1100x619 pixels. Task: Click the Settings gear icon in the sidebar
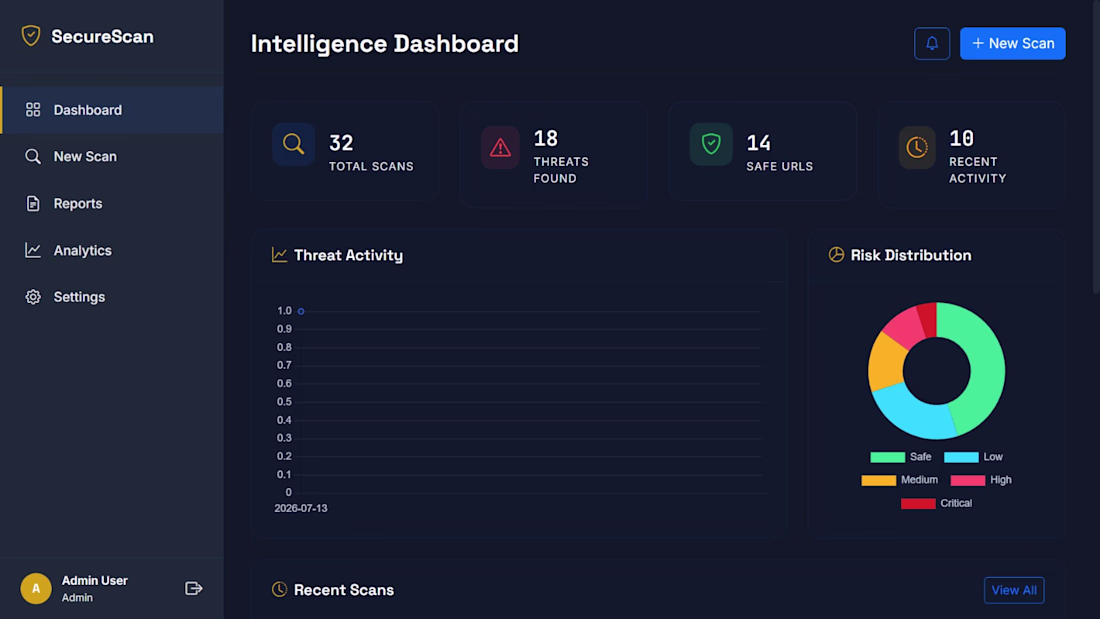[x=33, y=297]
